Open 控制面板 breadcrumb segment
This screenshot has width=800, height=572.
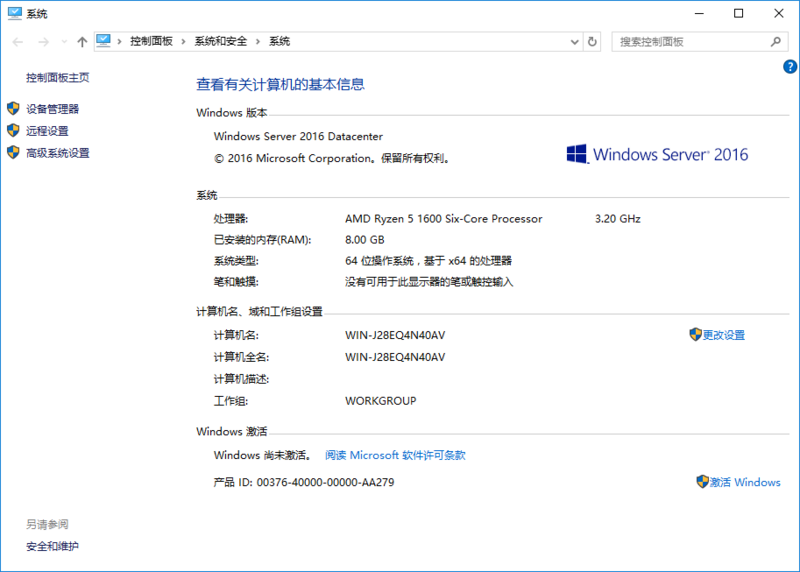click(151, 41)
